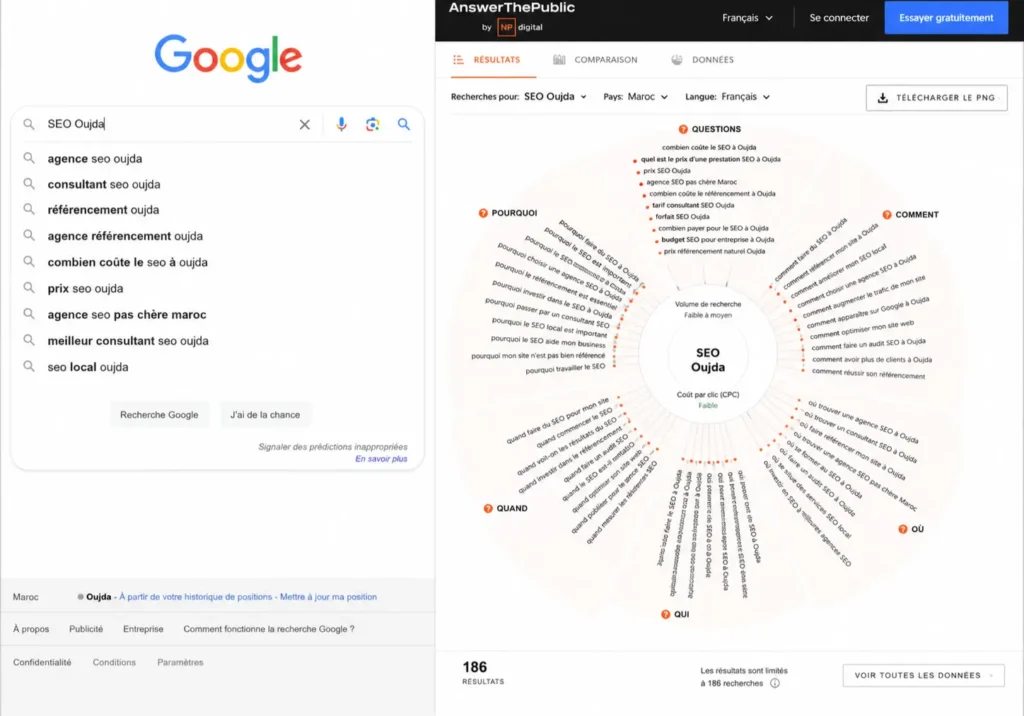The height and width of the screenshot is (716, 1024).
Task: Click into the Google search field with 'SEO Oujda'
Action: coord(170,124)
